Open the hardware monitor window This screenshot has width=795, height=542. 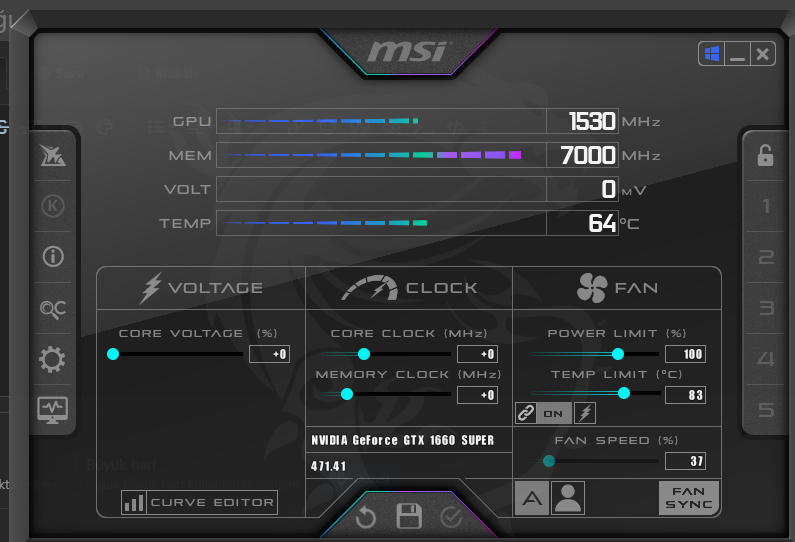pos(52,410)
